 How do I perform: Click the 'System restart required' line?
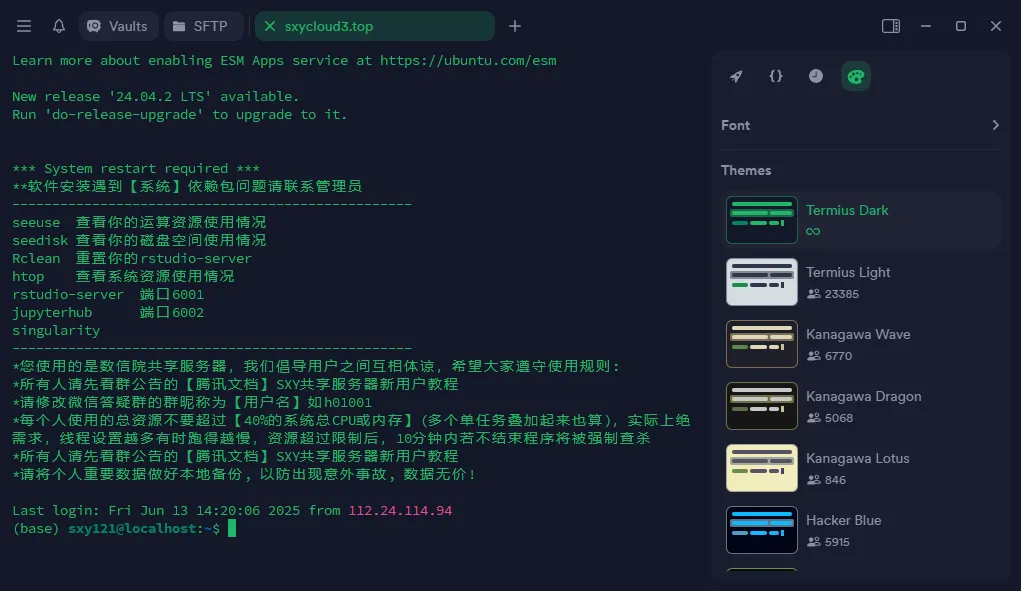[135, 169]
